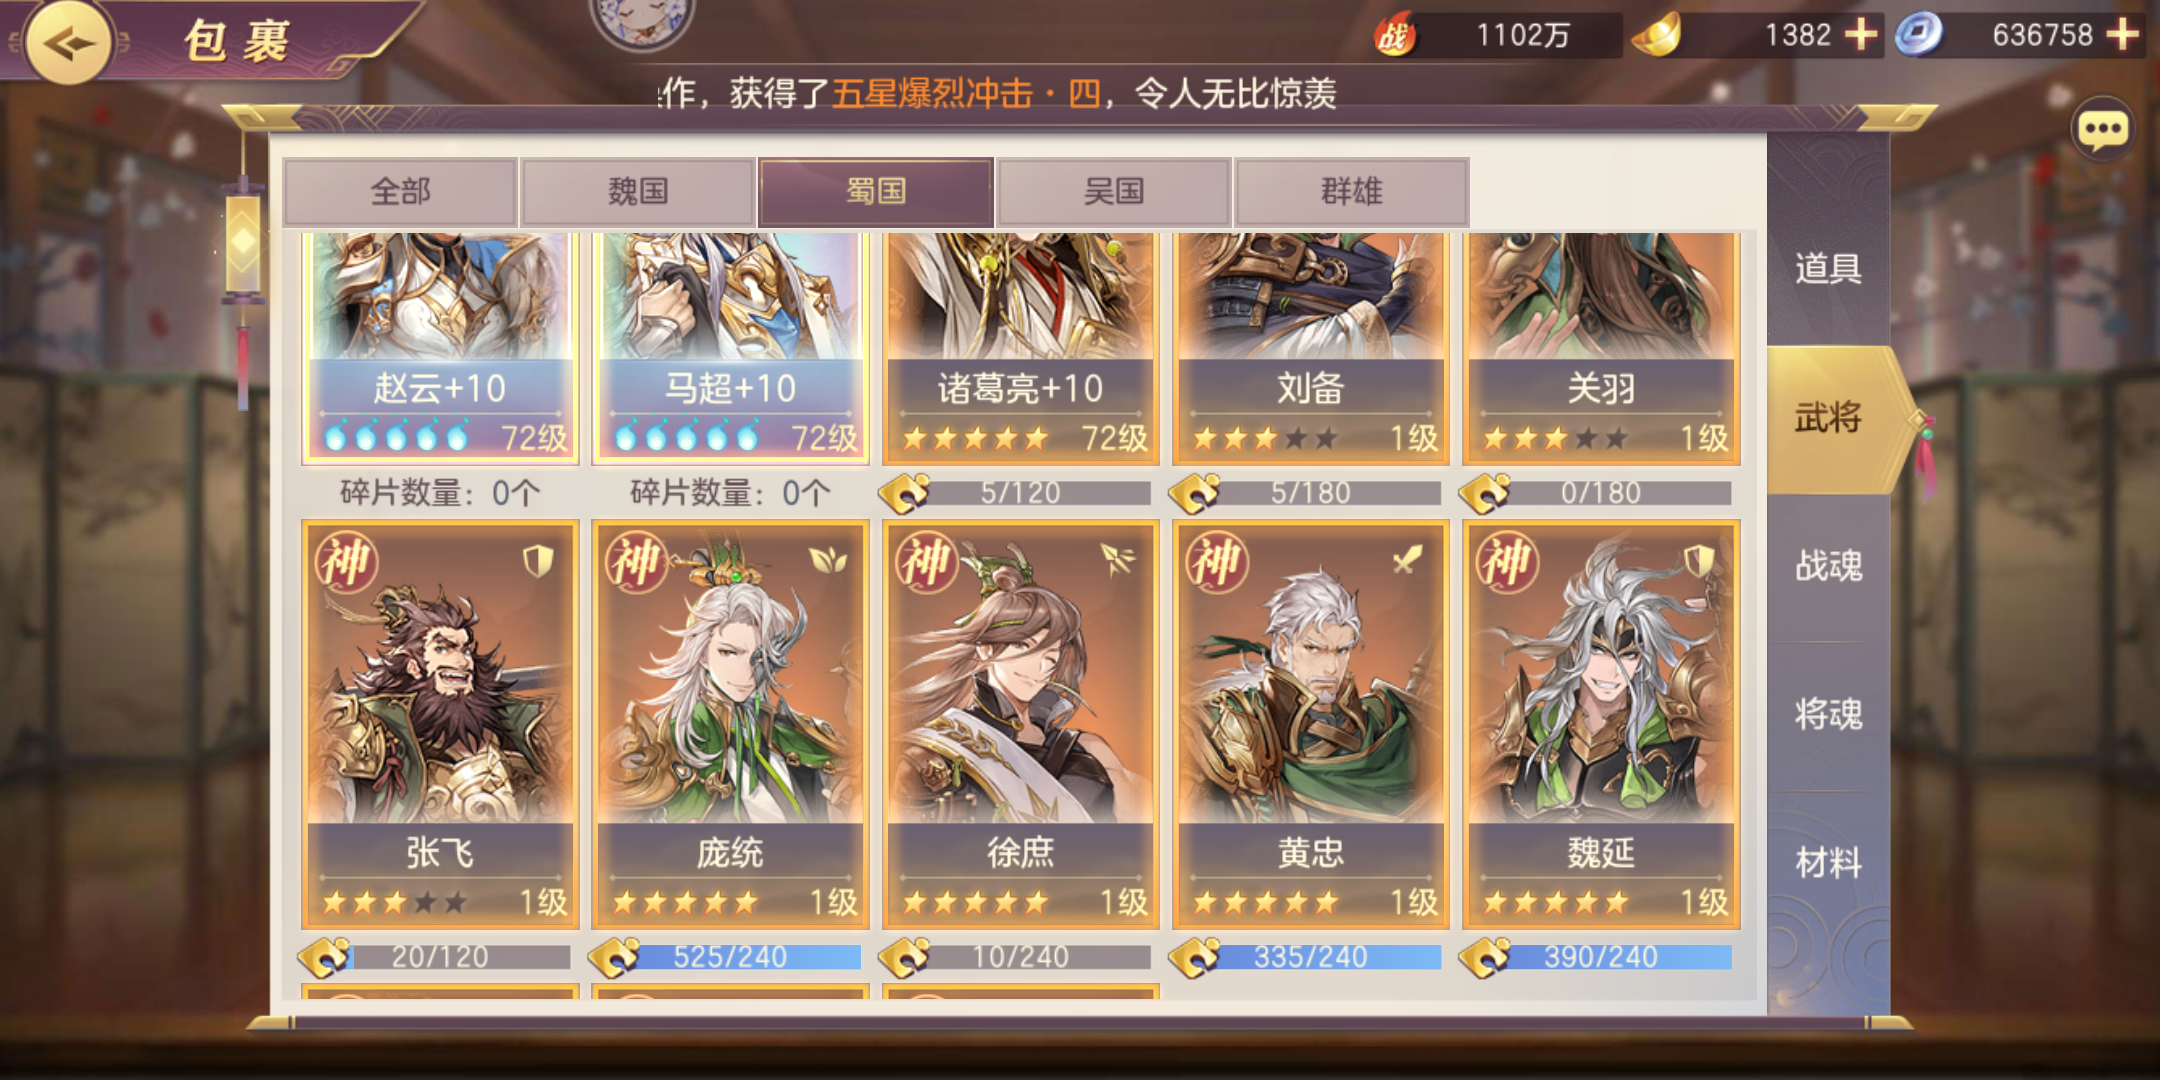
Task: Select the 诸葛亮+10 hero card
Action: [1020, 349]
